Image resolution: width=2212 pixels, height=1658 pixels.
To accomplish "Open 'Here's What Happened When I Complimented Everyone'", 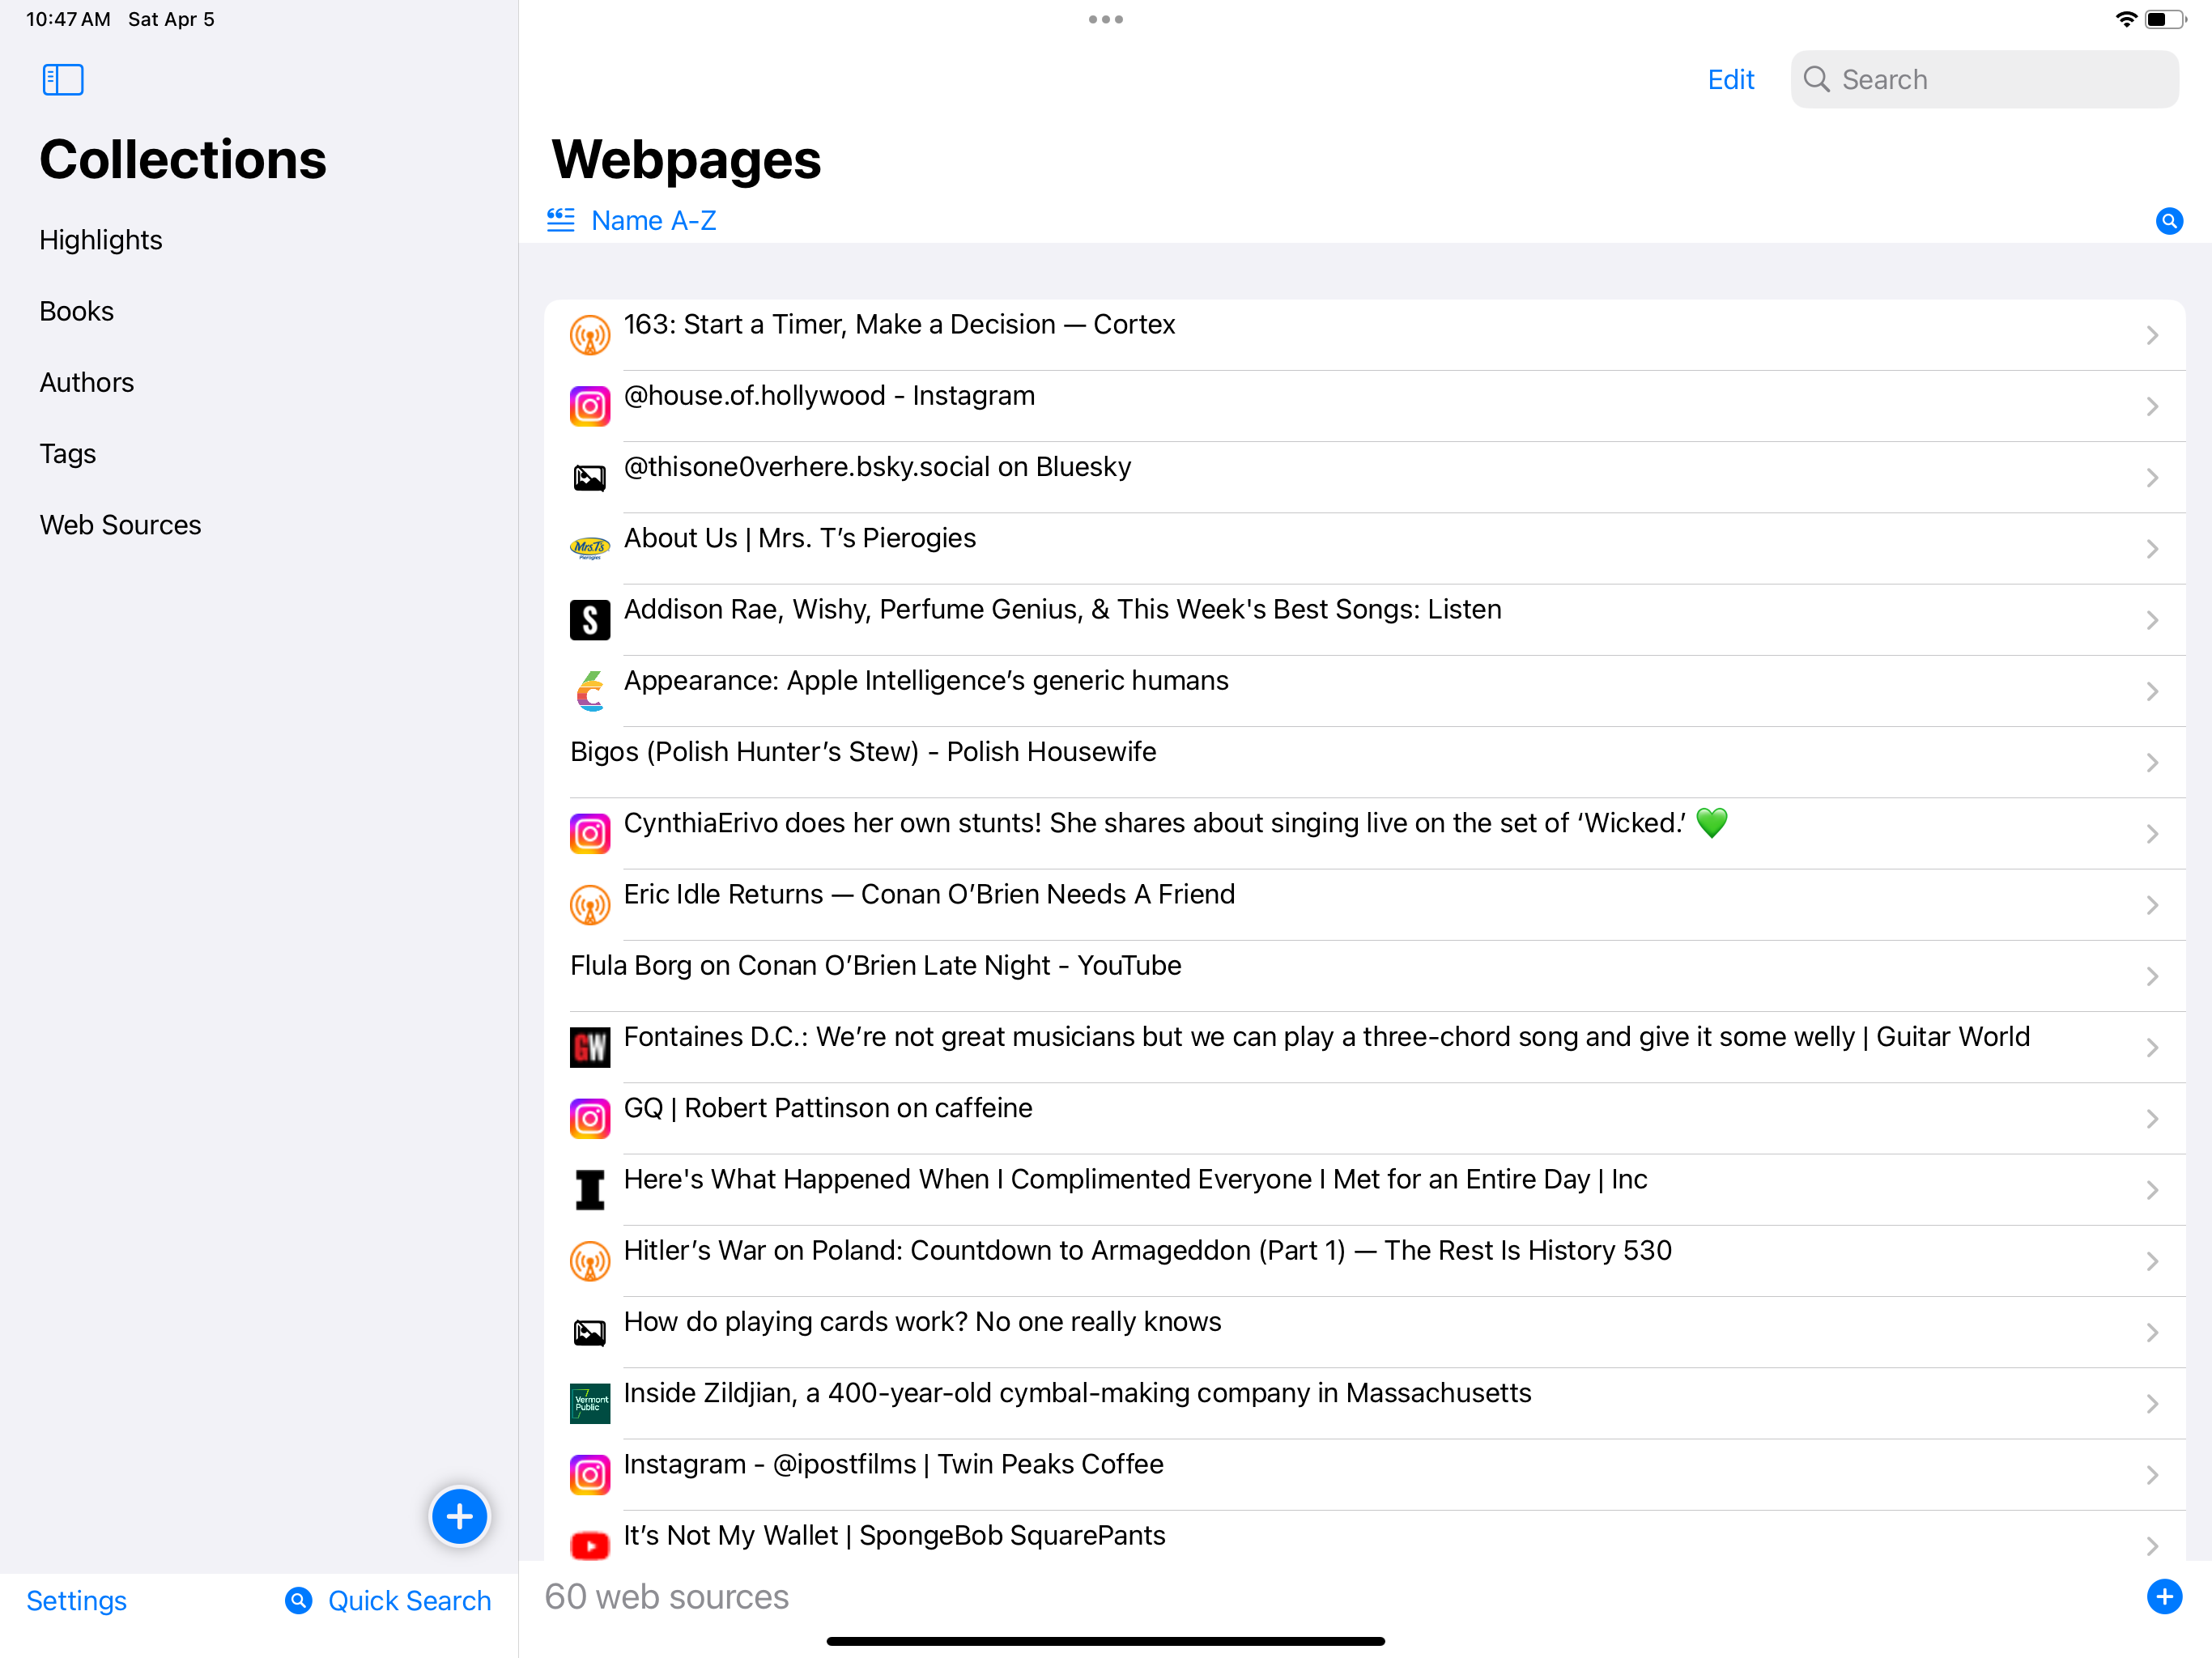I will (1364, 1190).
